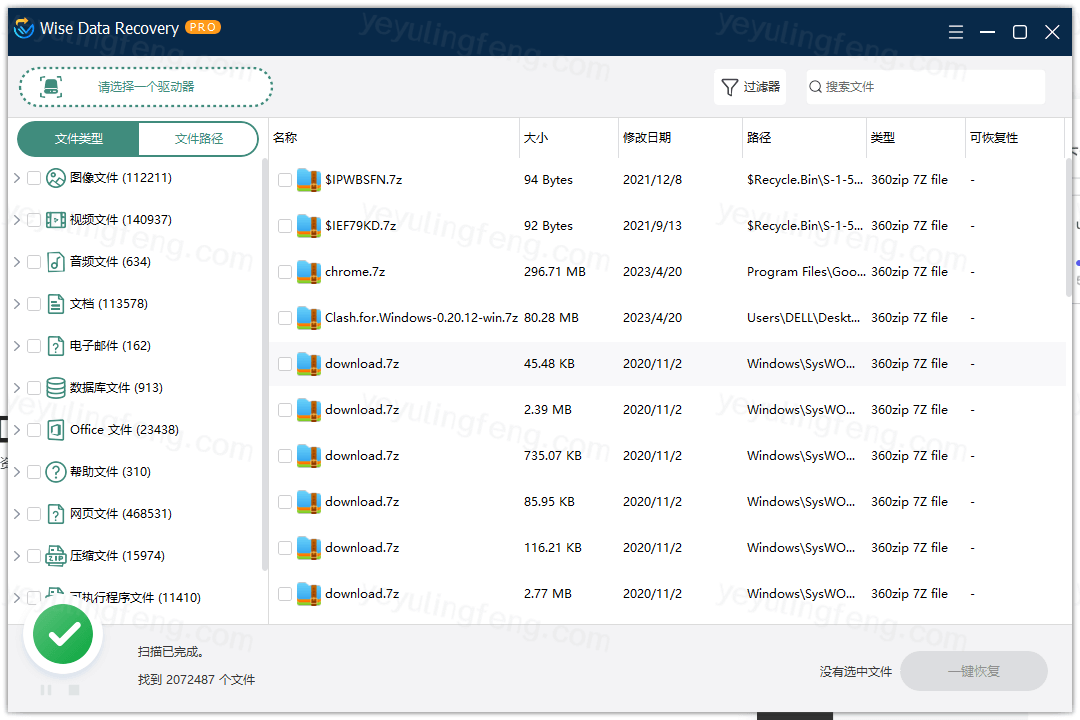1080x720 pixels.
Task: Expand the Office 文件 tree node
Action: (x=17, y=430)
